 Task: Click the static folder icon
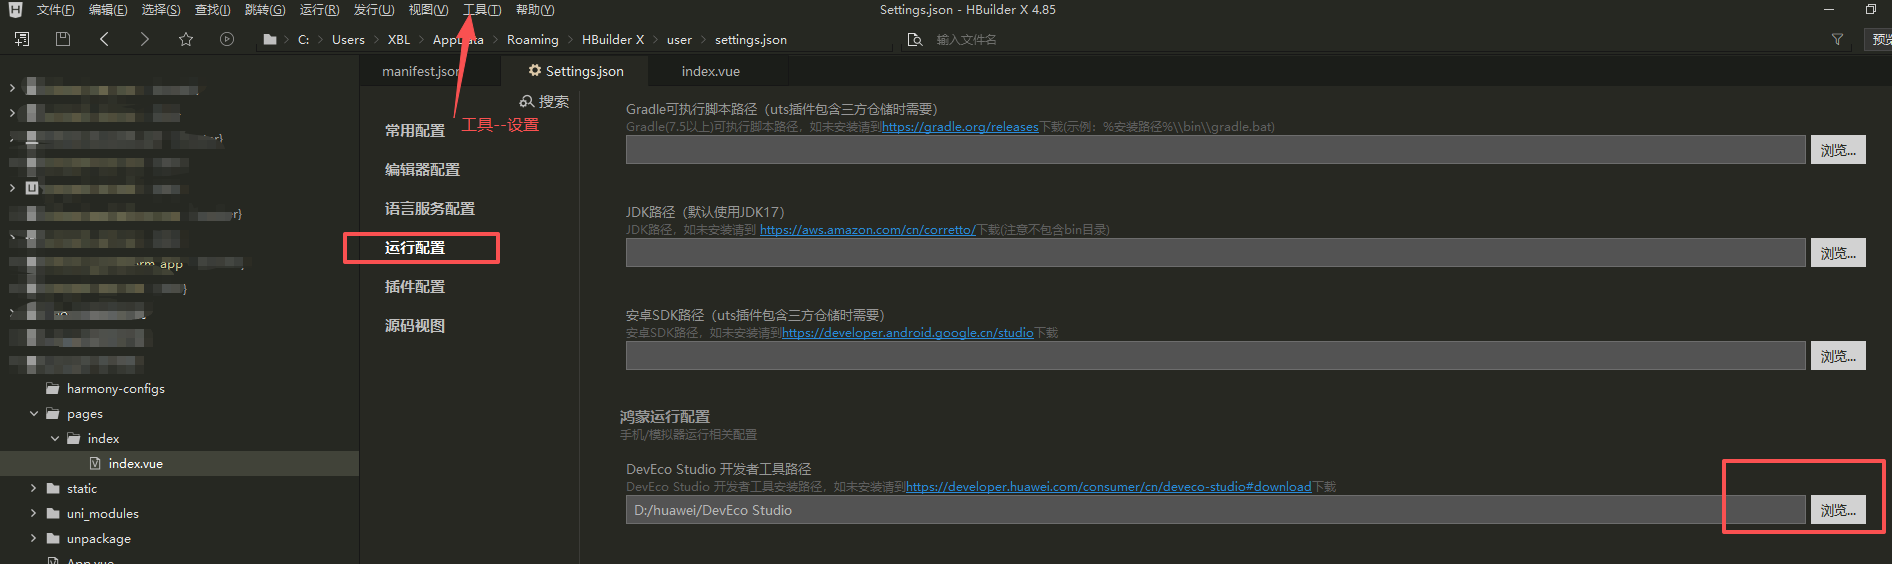(53, 488)
